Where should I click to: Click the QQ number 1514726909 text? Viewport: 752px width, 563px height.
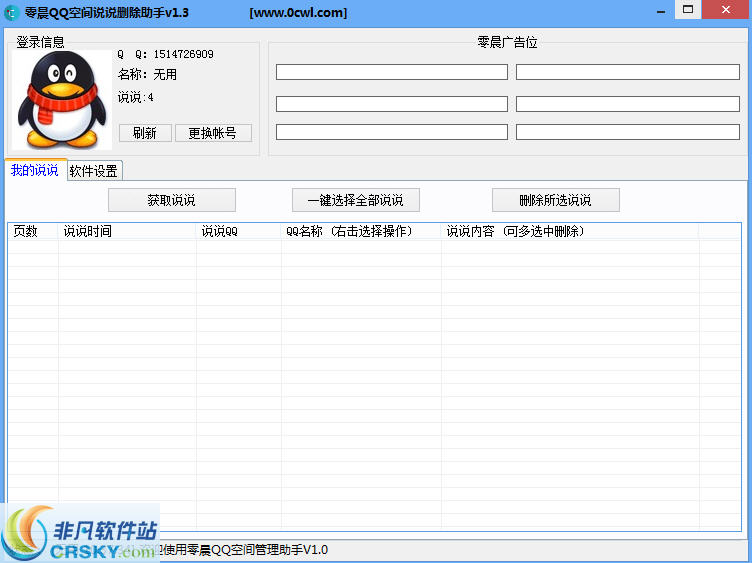[x=184, y=54]
